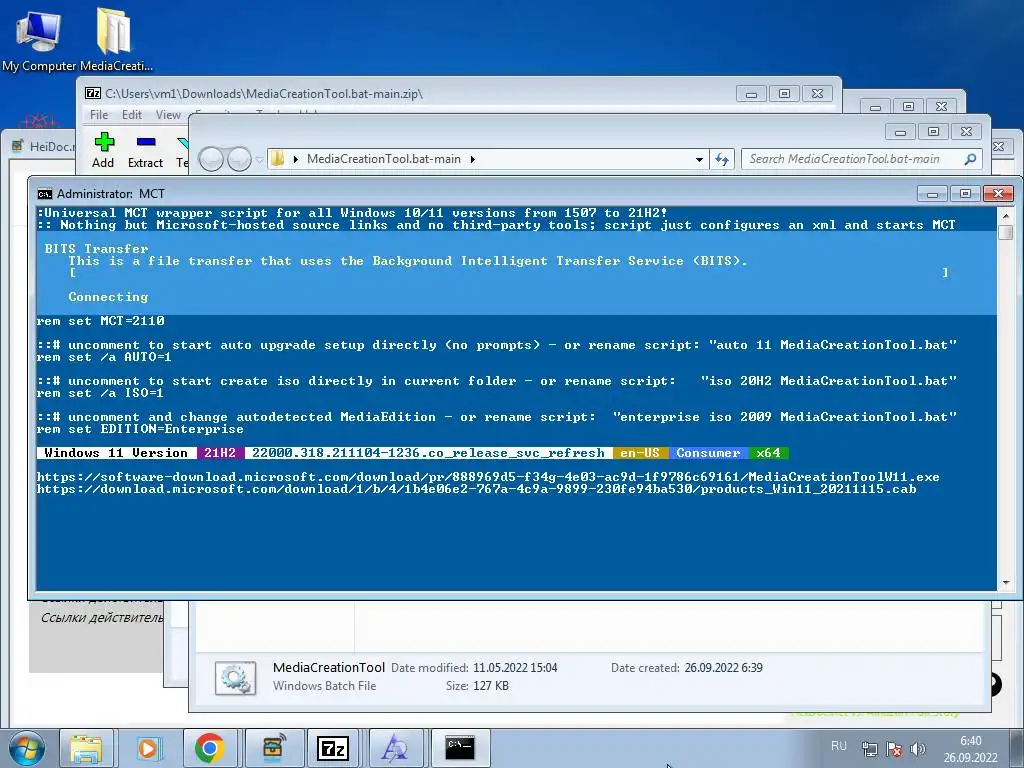Screen dimensions: 1024x768
Task: Click the MediaCreationToolW11.exe download URL text
Action: pyautogui.click(x=488, y=477)
